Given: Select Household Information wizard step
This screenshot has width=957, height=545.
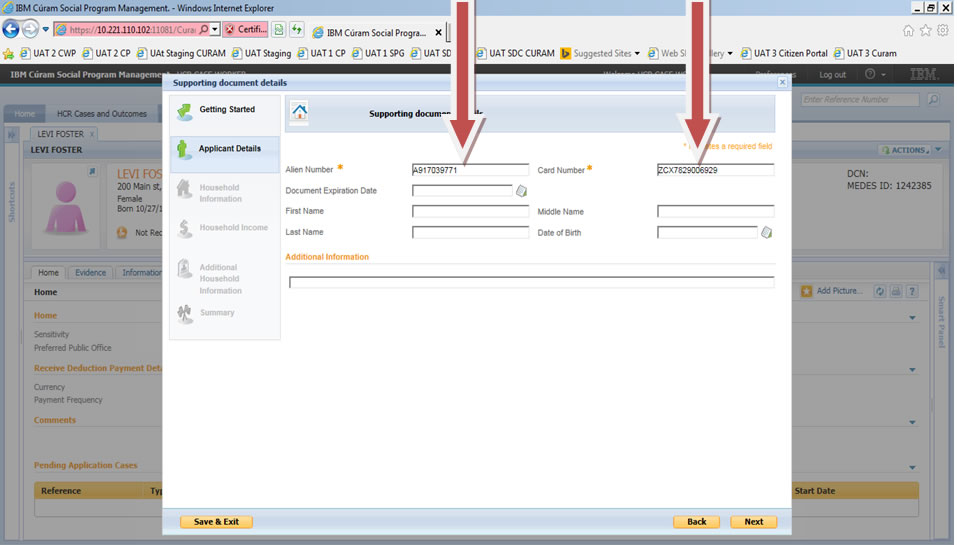Looking at the screenshot, I should click(x=225, y=193).
